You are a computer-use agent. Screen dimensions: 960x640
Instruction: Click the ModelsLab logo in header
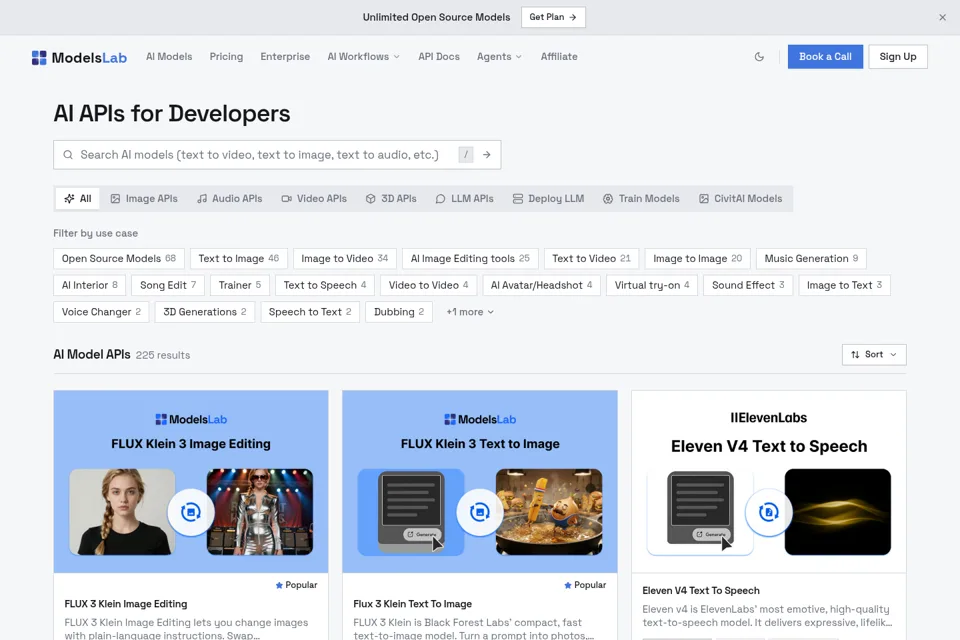80,58
